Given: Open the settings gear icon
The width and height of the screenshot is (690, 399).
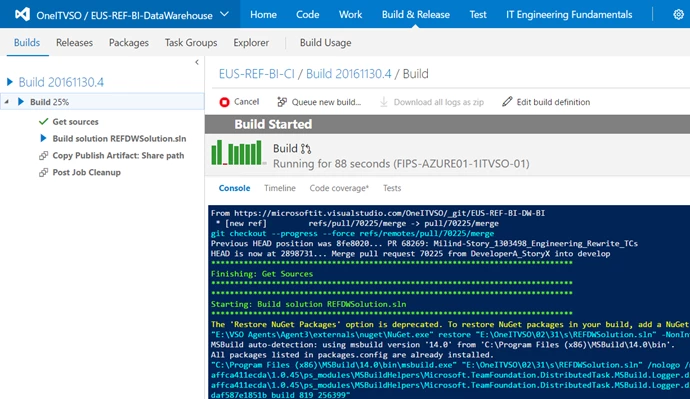Looking at the screenshot, I should pos(678,15).
